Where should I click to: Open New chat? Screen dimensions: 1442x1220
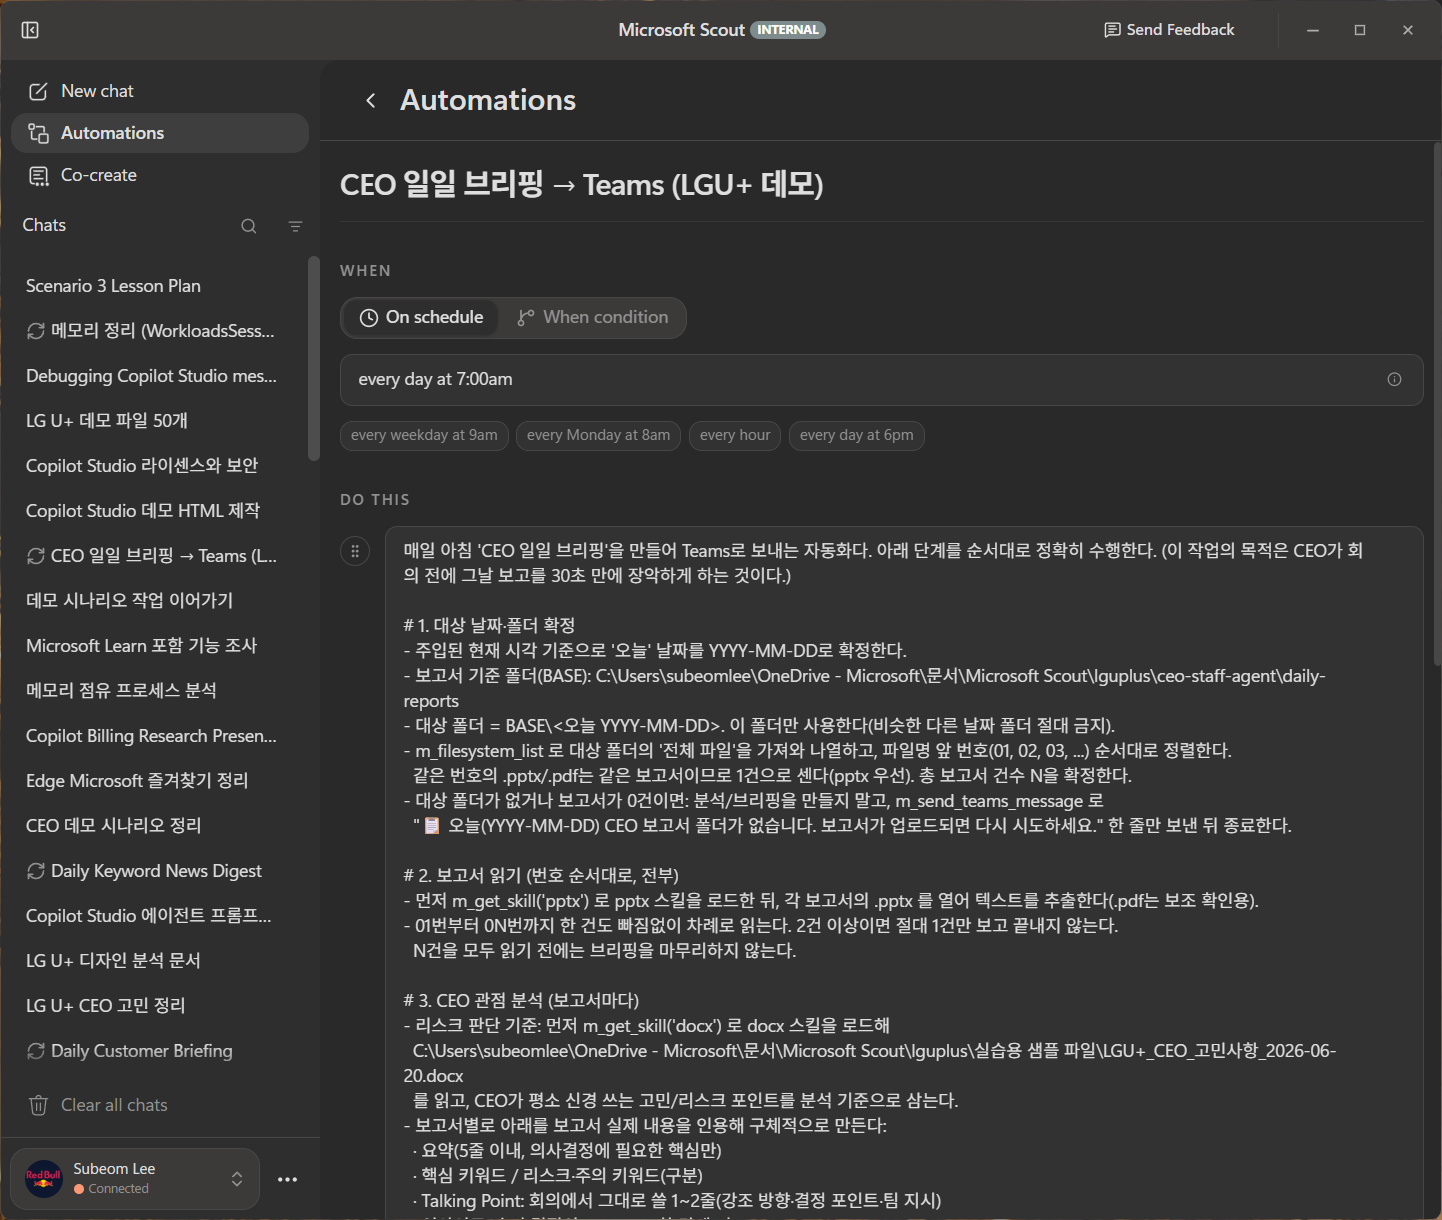coord(160,91)
